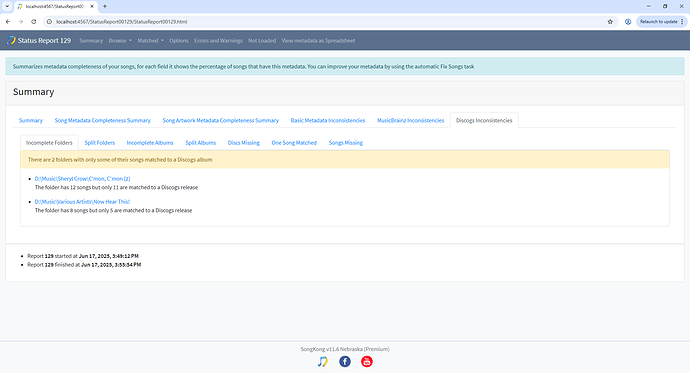The height and width of the screenshot is (373, 690).
Task: Click the Status Report 129 logo
Action: 39,40
